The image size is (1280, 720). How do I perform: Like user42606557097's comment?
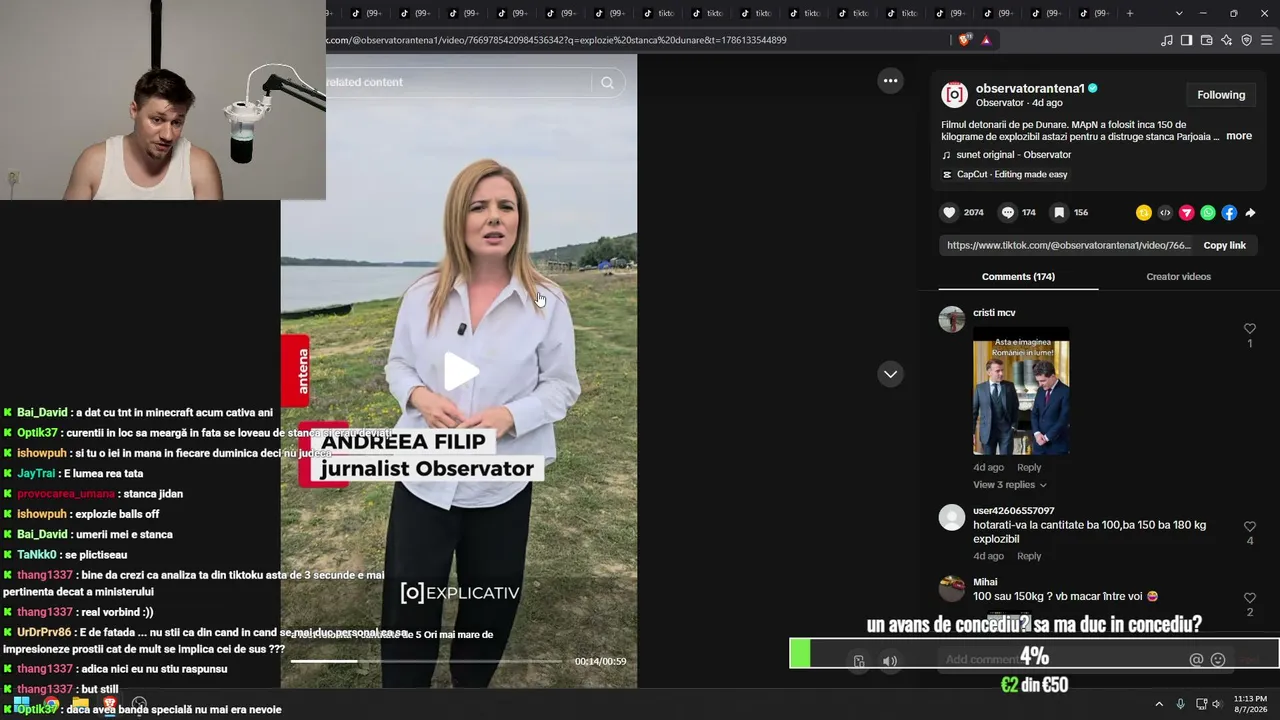[x=1249, y=527]
